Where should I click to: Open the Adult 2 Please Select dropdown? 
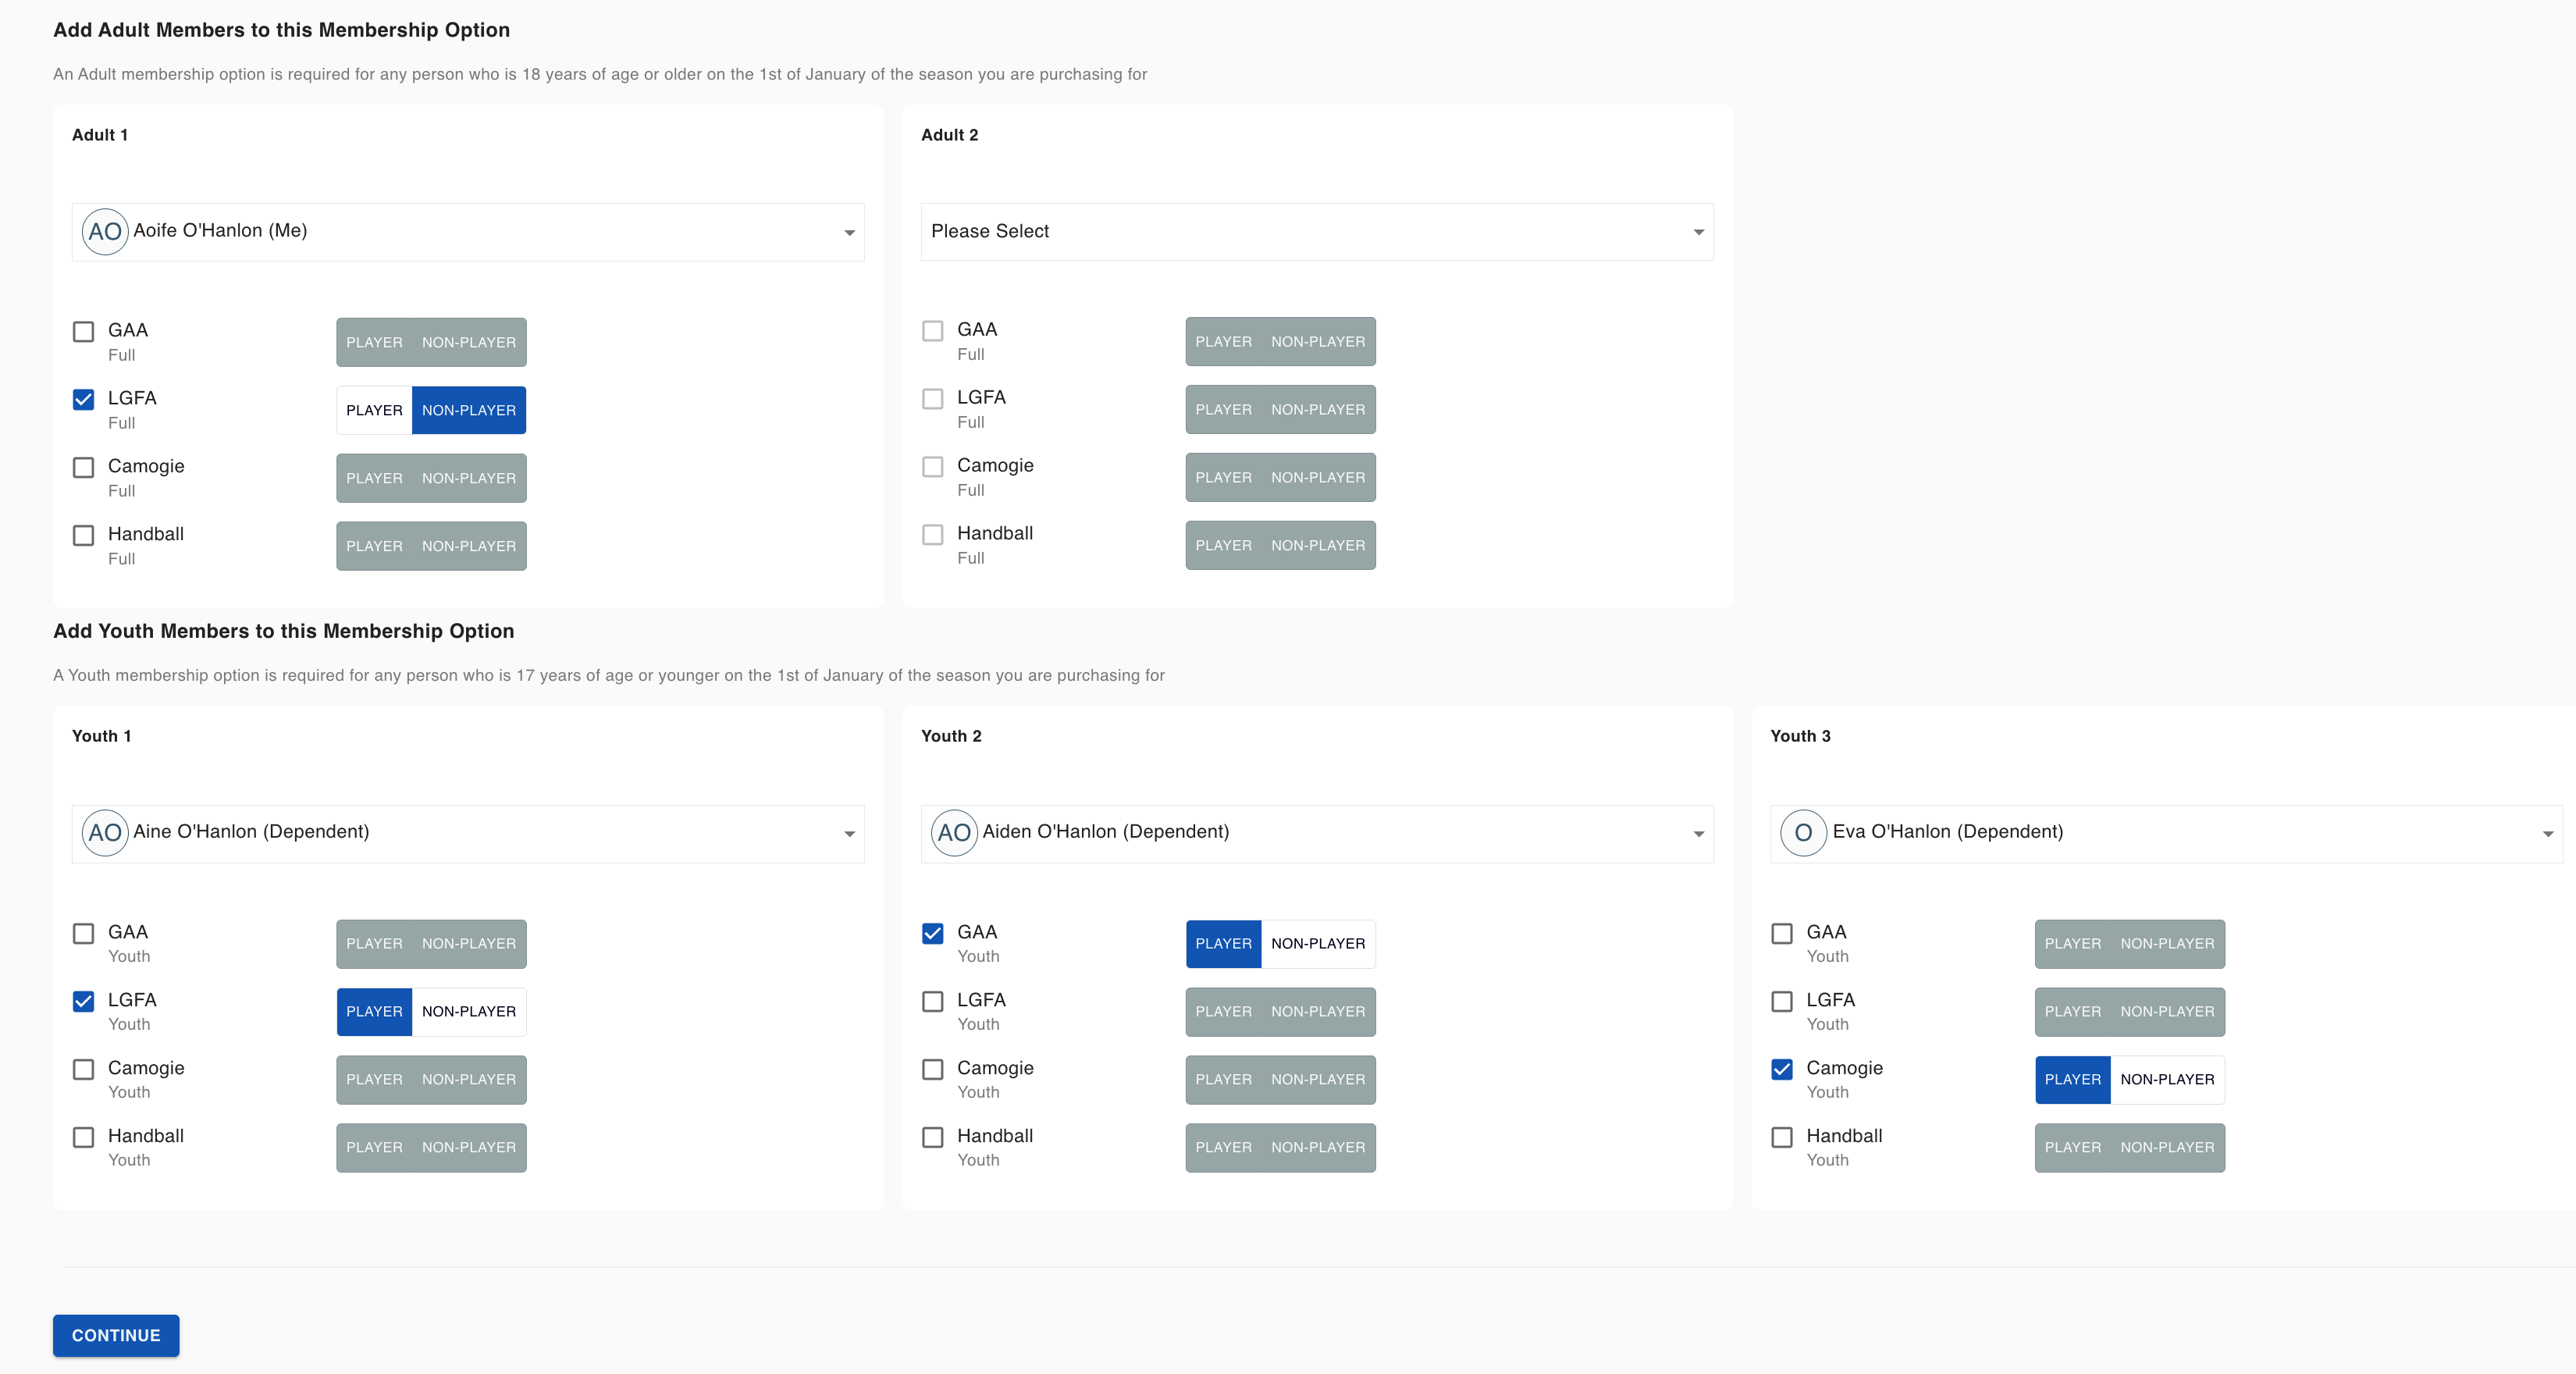pos(1317,232)
